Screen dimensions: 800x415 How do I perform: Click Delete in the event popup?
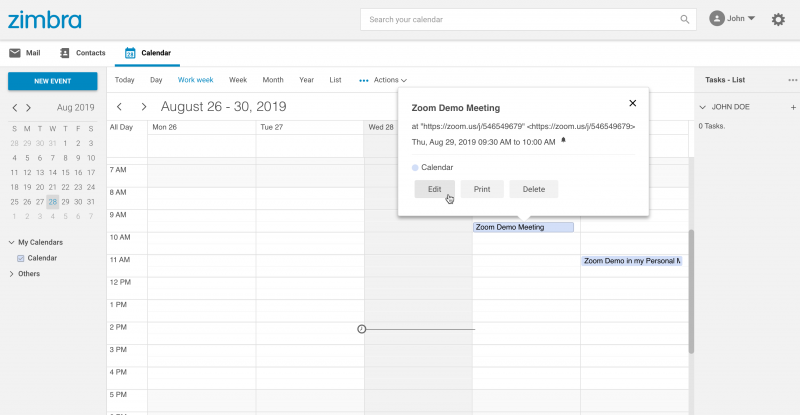(534, 189)
